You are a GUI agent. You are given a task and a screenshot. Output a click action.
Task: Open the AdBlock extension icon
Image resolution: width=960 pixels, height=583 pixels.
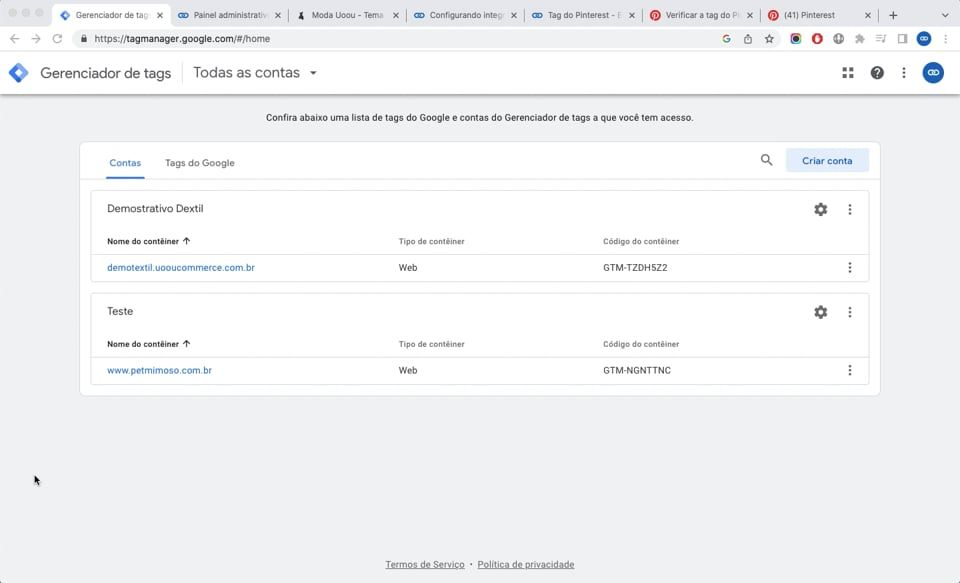point(817,38)
